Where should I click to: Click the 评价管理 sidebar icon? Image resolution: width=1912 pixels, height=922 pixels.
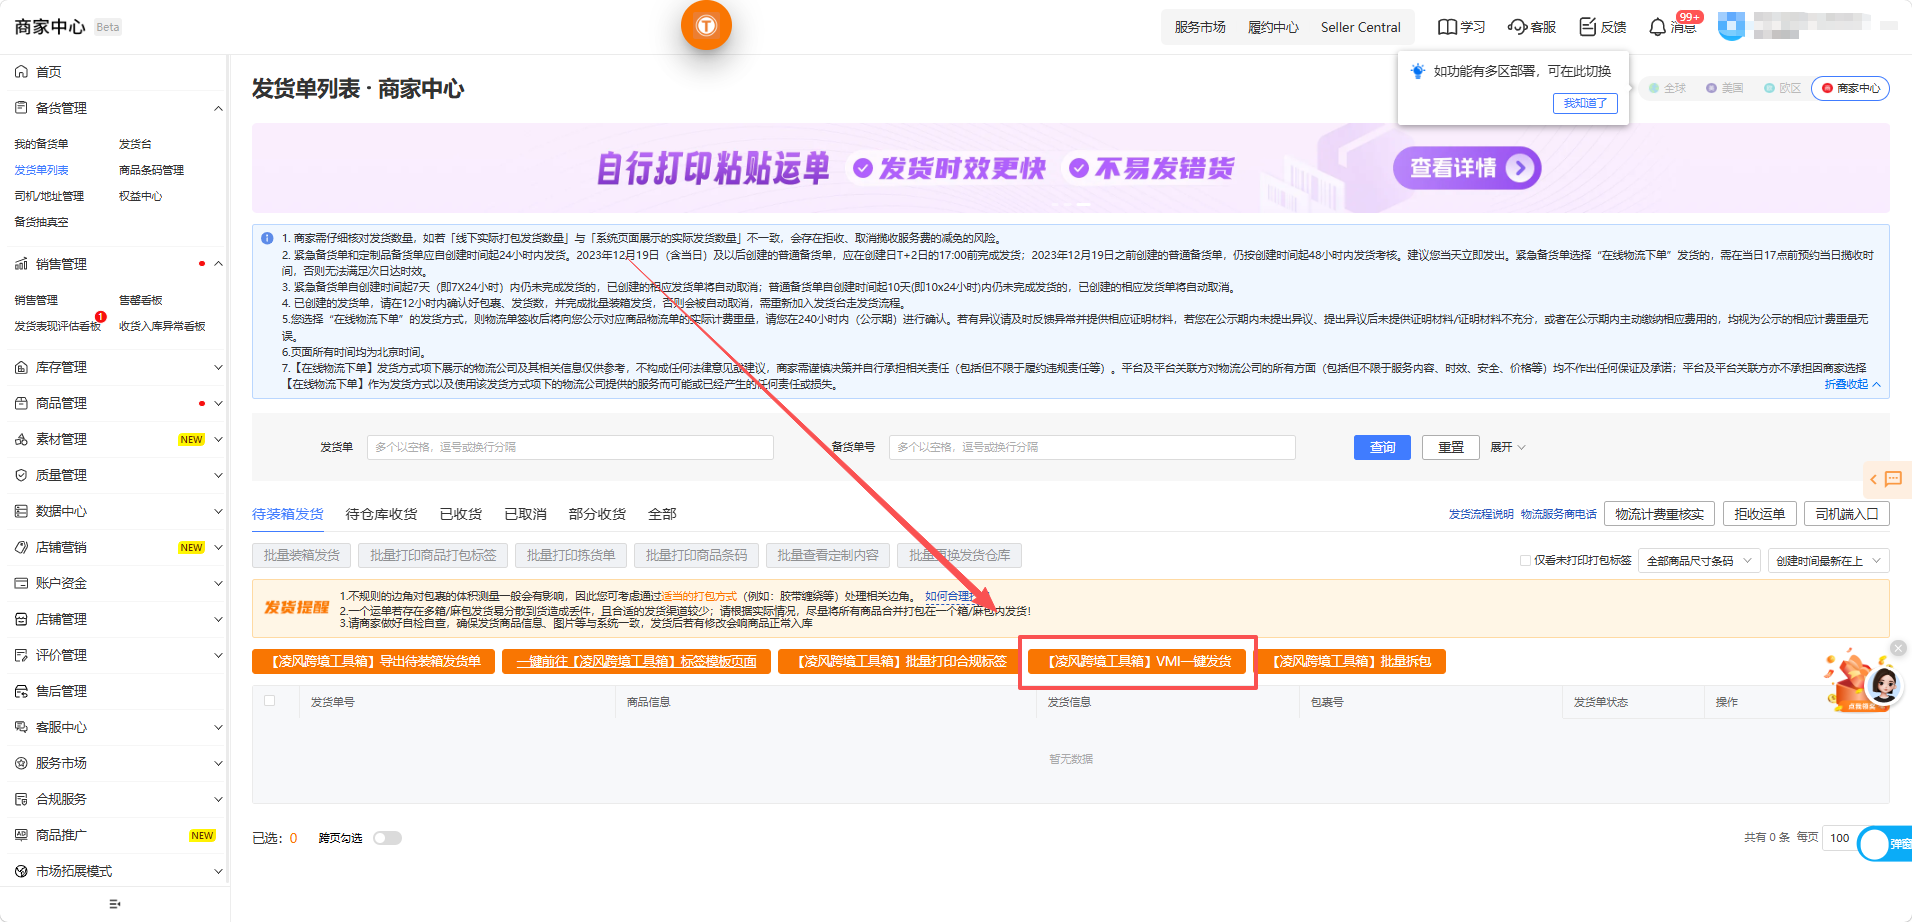click(21, 656)
